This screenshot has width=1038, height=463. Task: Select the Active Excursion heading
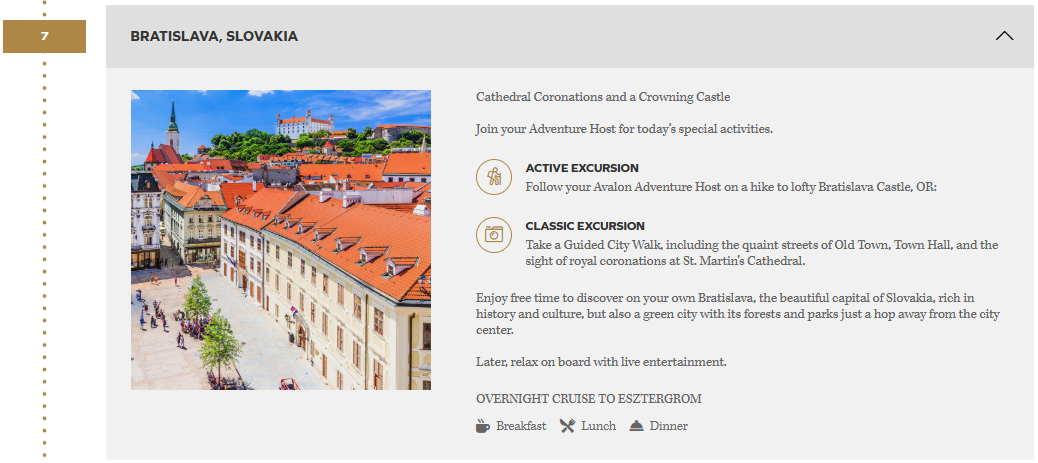tap(582, 168)
